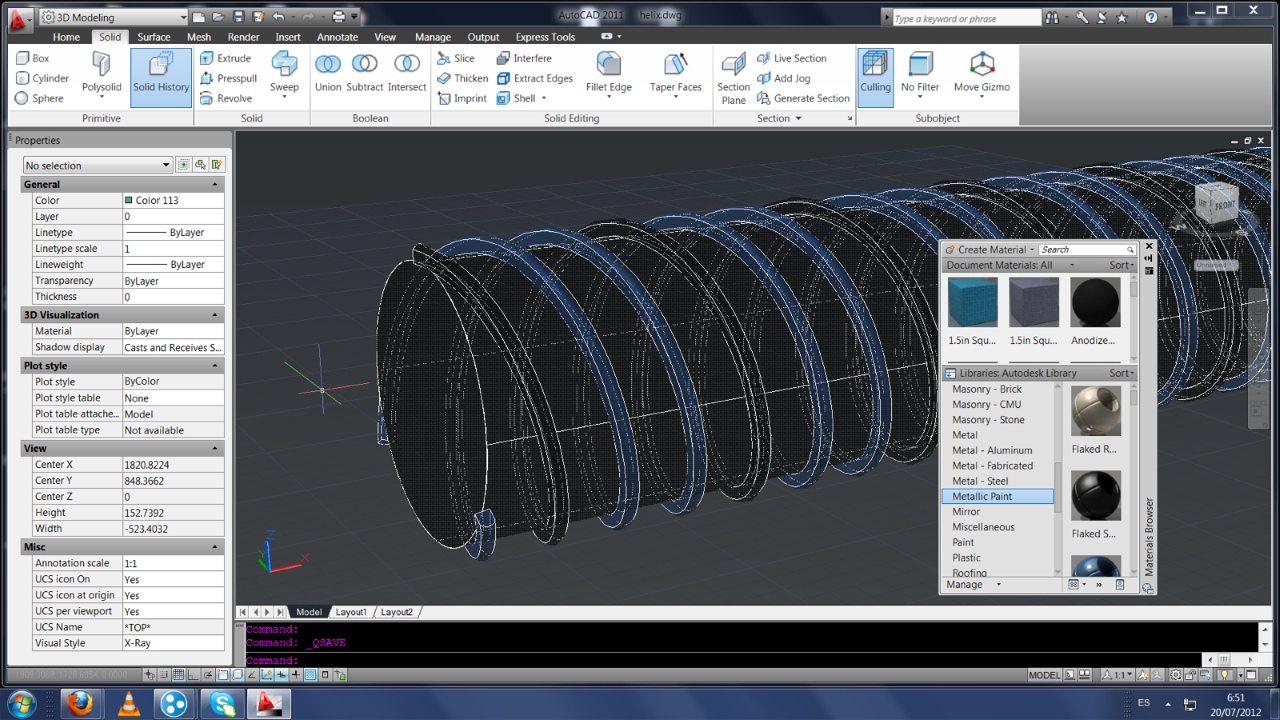Screen dimensions: 1280x720
Task: Click the Intersect boolean tool
Action: (x=407, y=73)
